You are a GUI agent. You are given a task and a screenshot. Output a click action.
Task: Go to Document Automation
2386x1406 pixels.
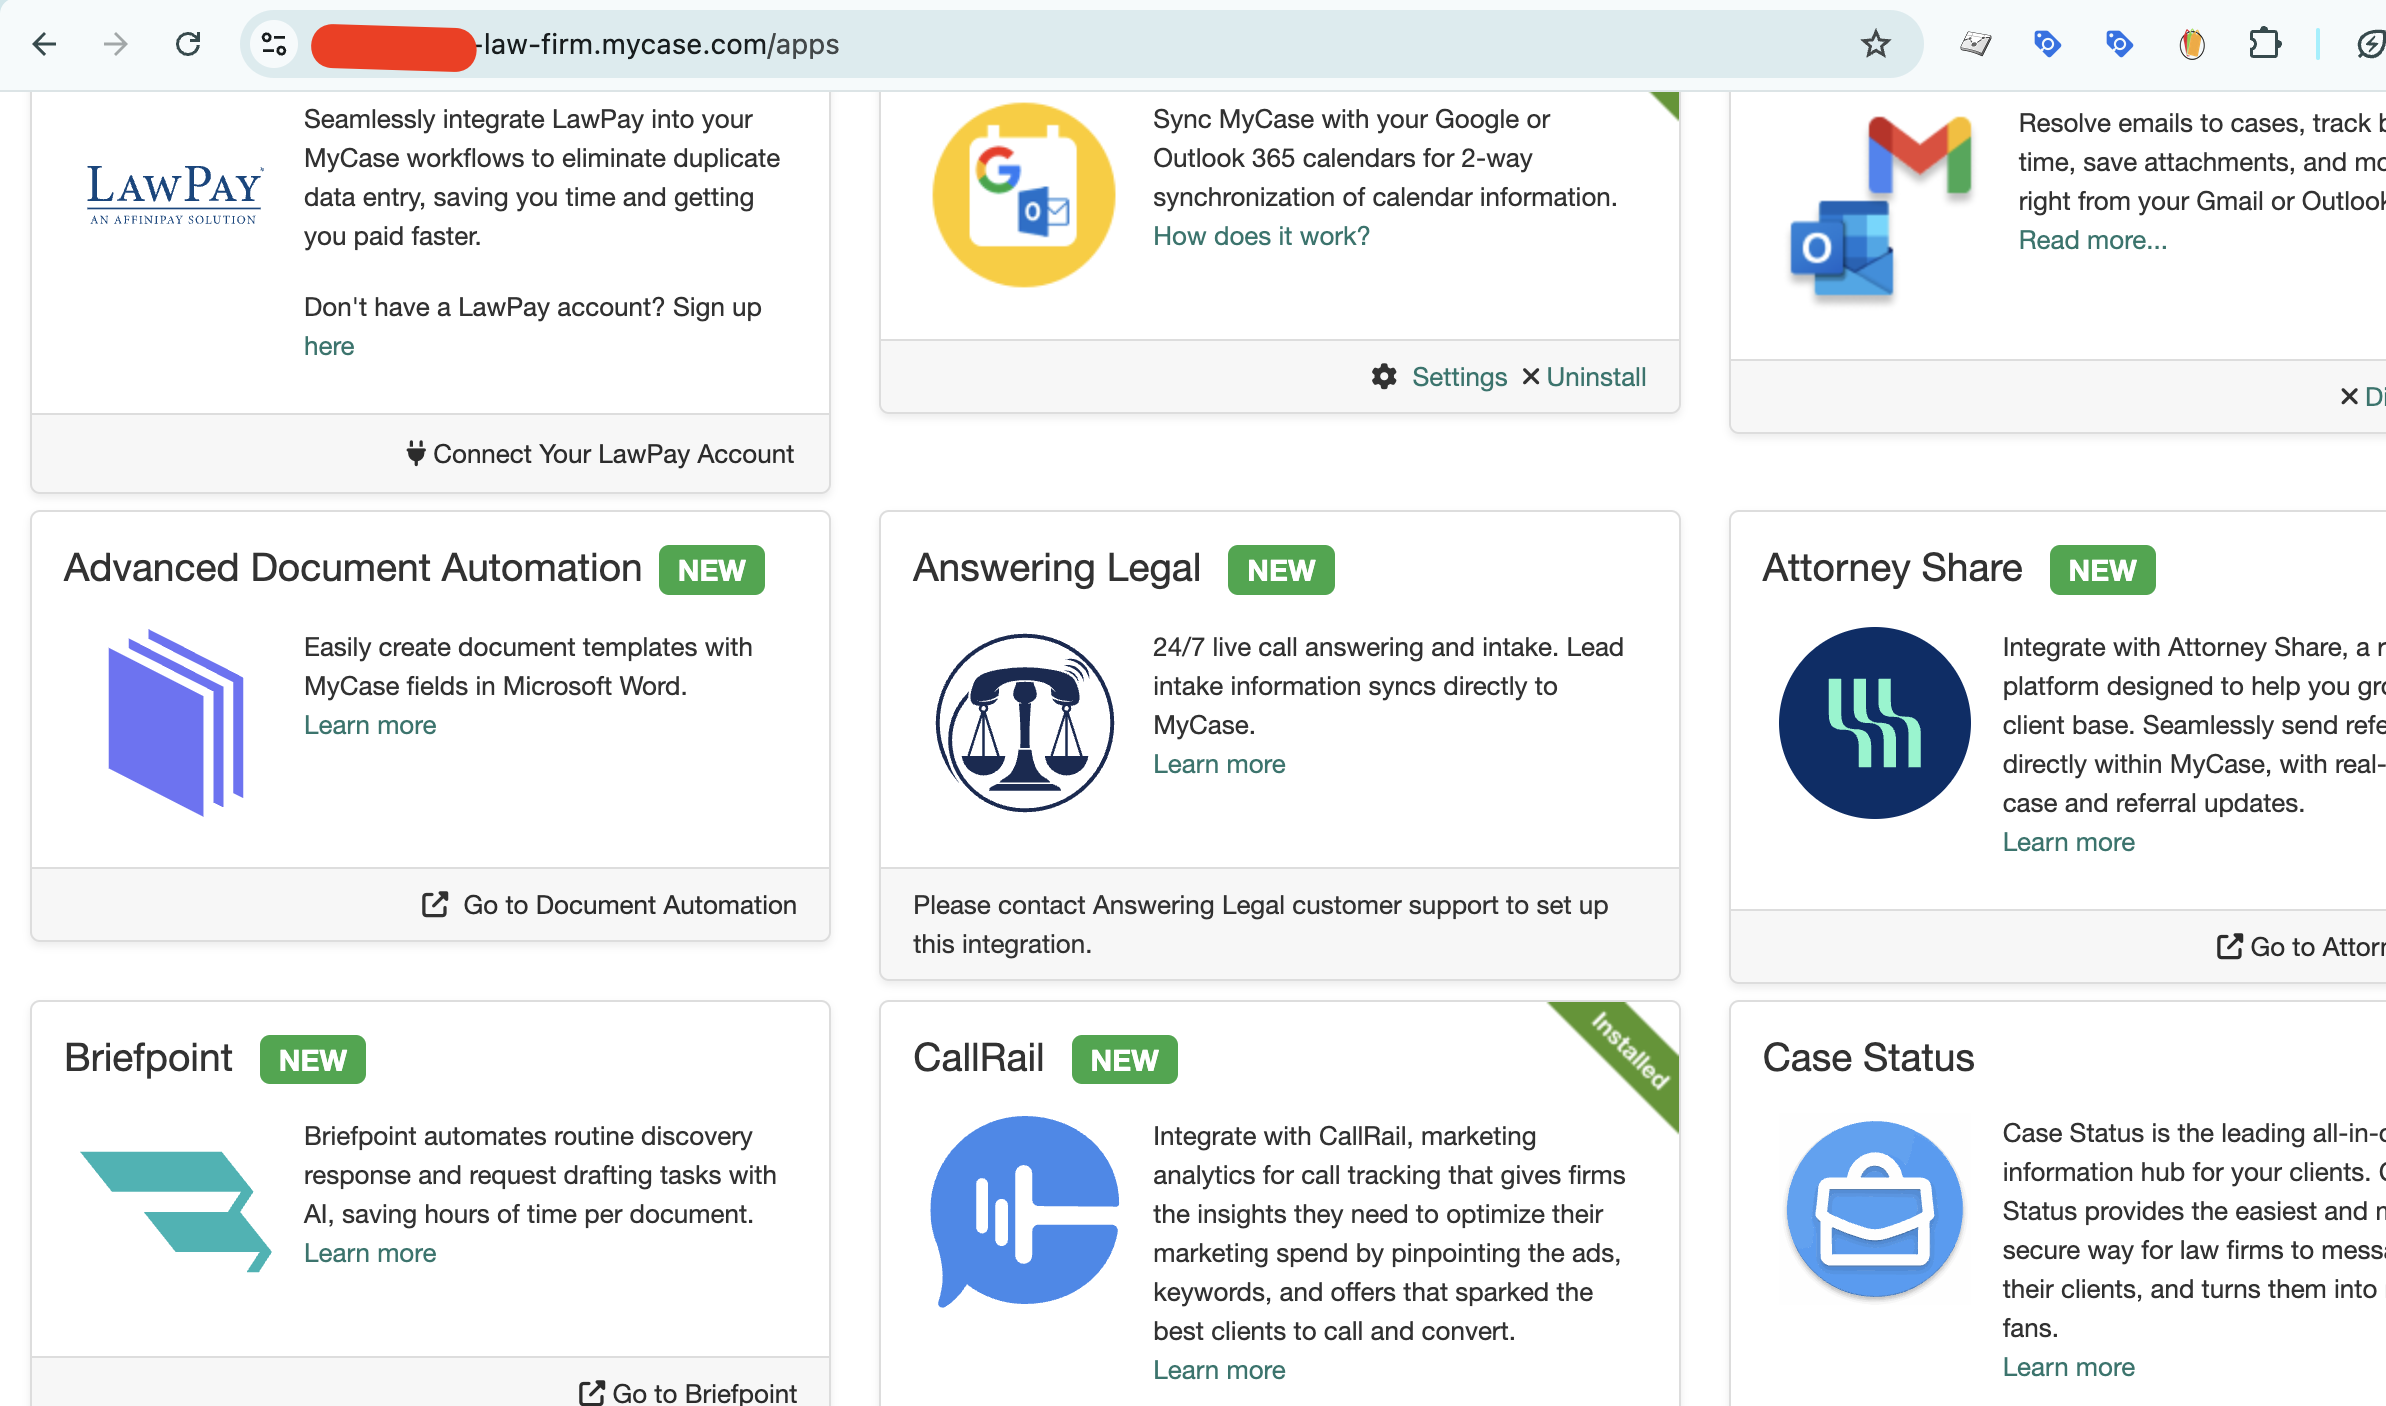[629, 905]
